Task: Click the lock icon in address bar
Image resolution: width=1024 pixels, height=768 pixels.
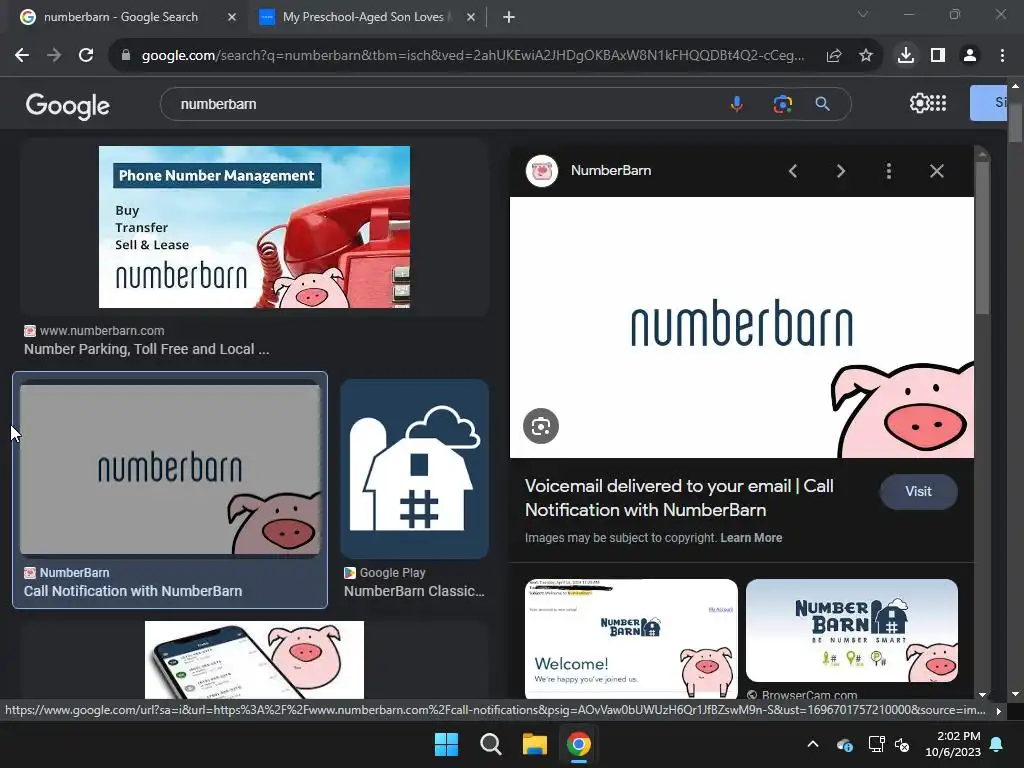Action: [126, 56]
